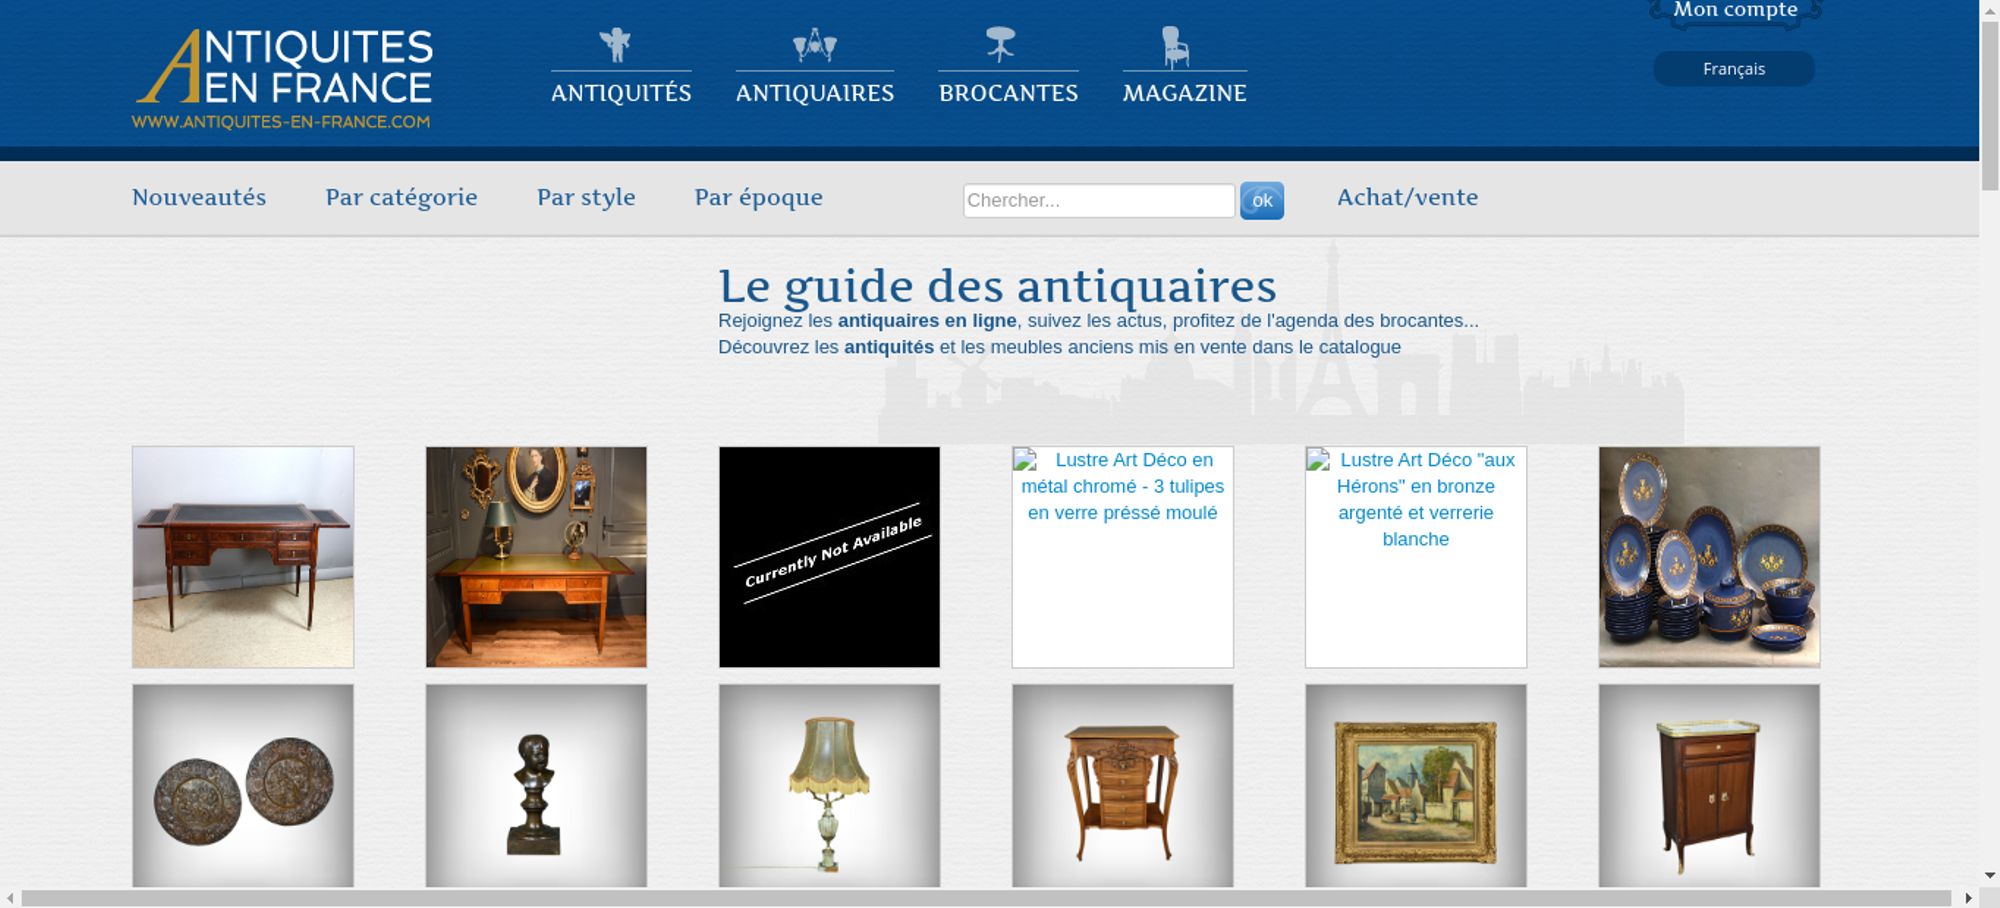The image size is (2000, 908).
Task: Click the chandelier icon above Antiquaires
Action: point(814,45)
